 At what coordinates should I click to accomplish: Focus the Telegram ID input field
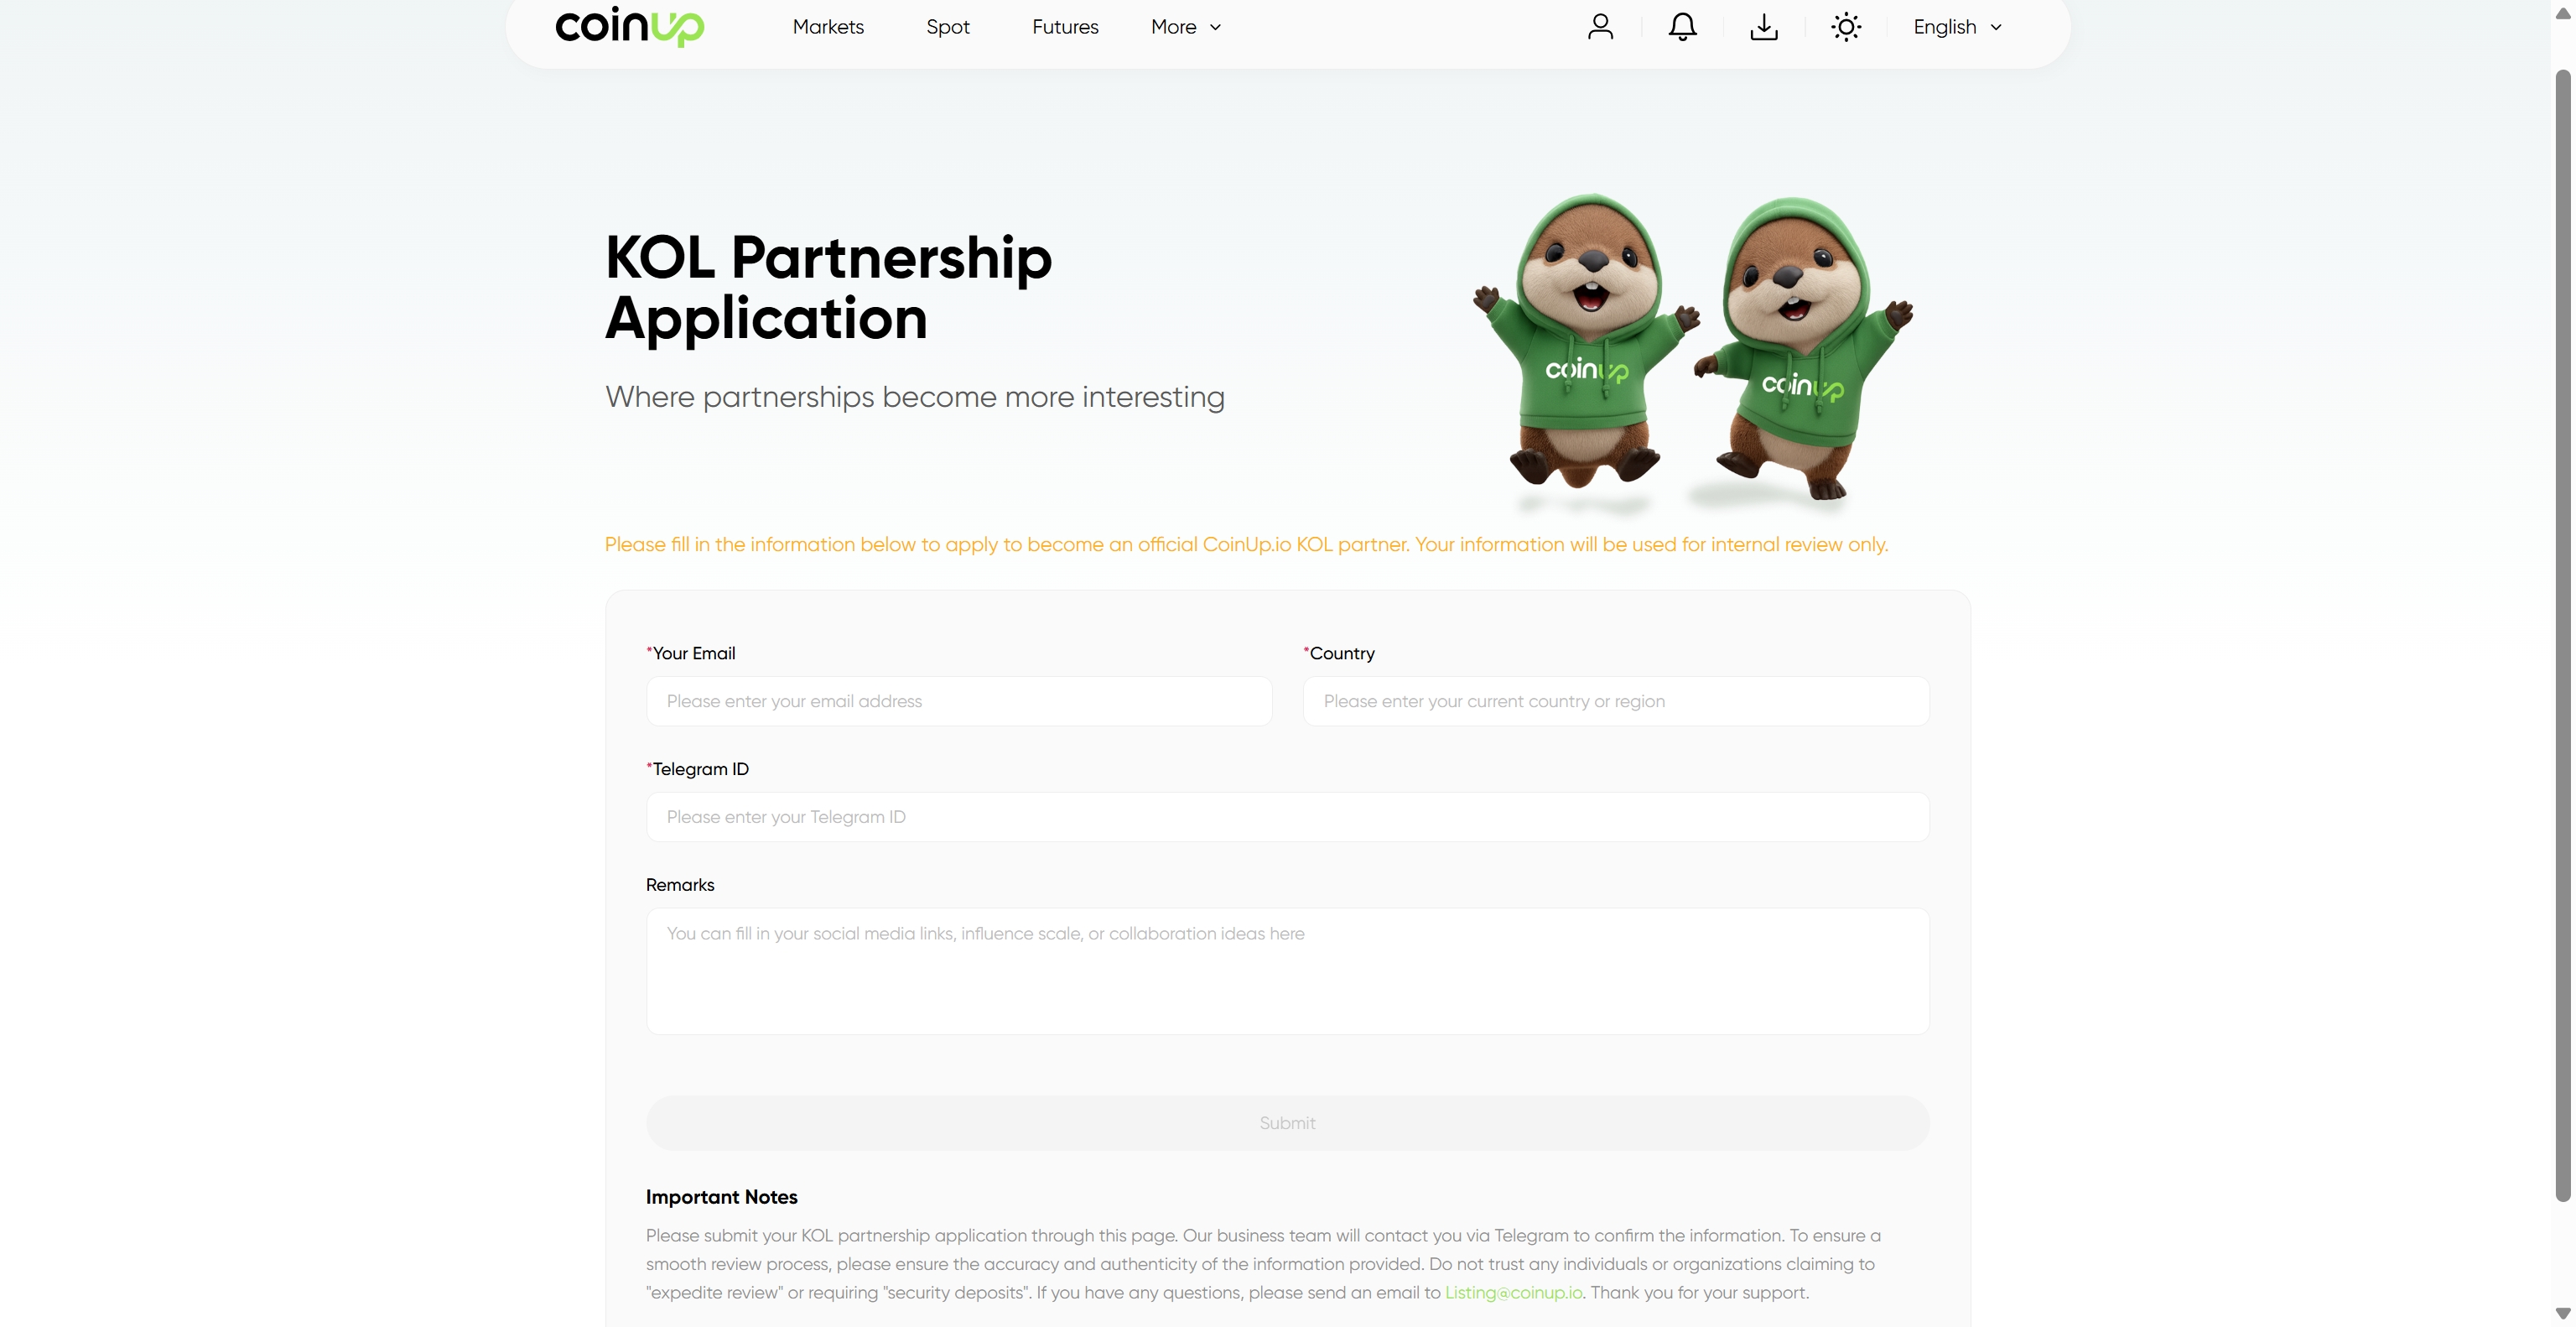pyautogui.click(x=1288, y=817)
